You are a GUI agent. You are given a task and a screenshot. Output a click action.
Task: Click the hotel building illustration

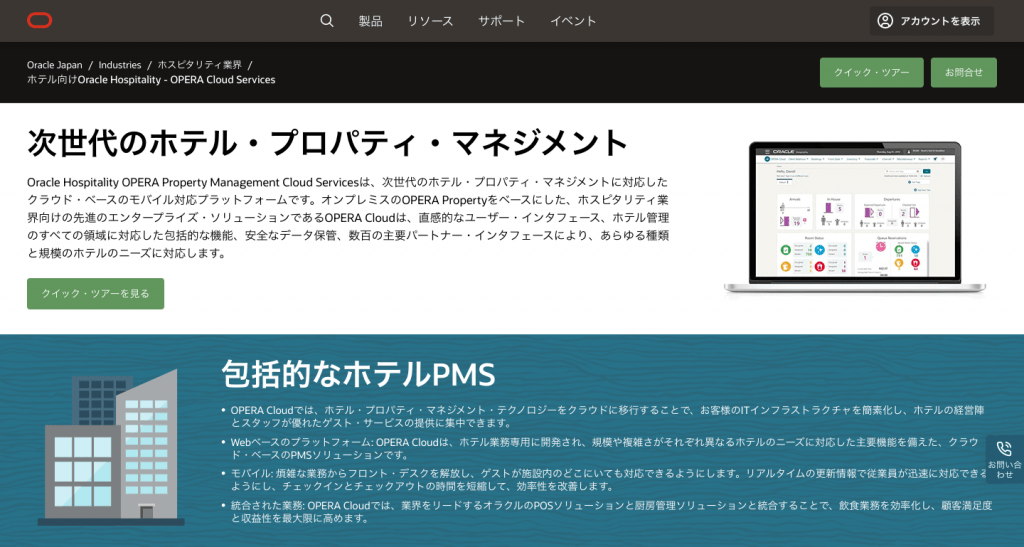point(110,448)
